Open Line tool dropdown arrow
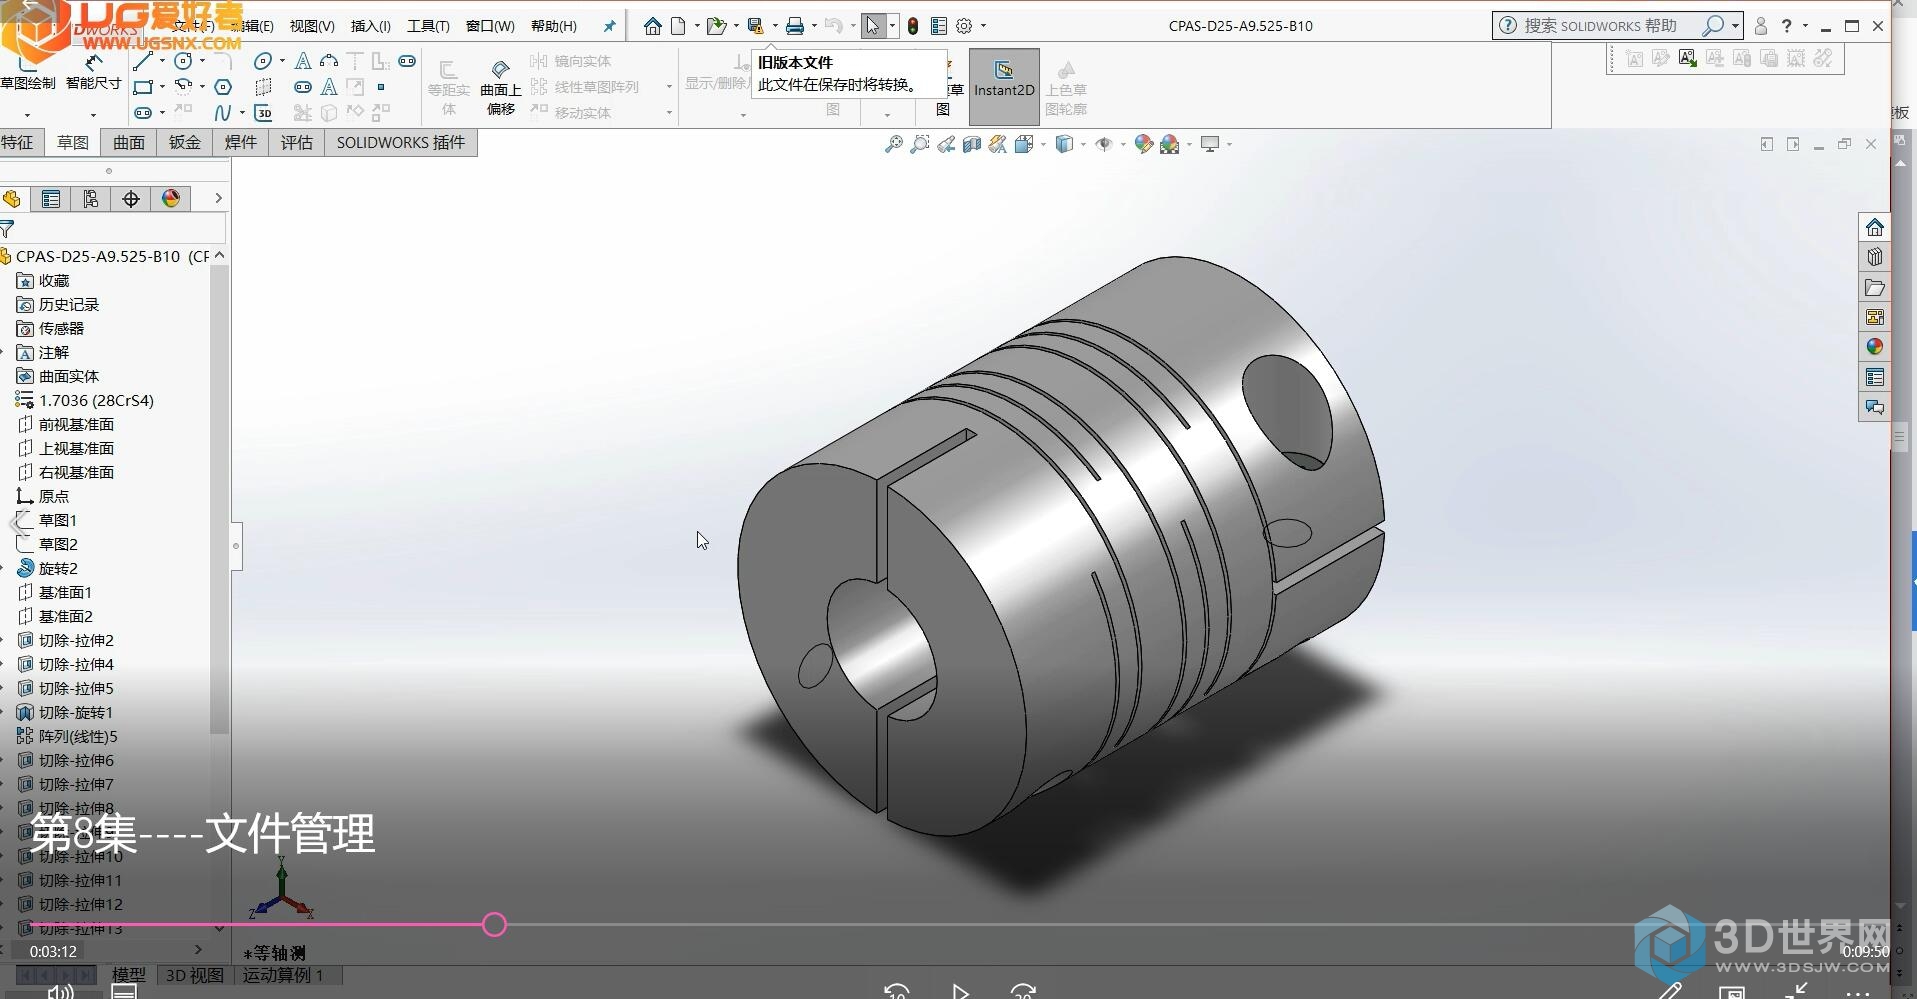Screen dimensions: 1917x999 (x=162, y=61)
